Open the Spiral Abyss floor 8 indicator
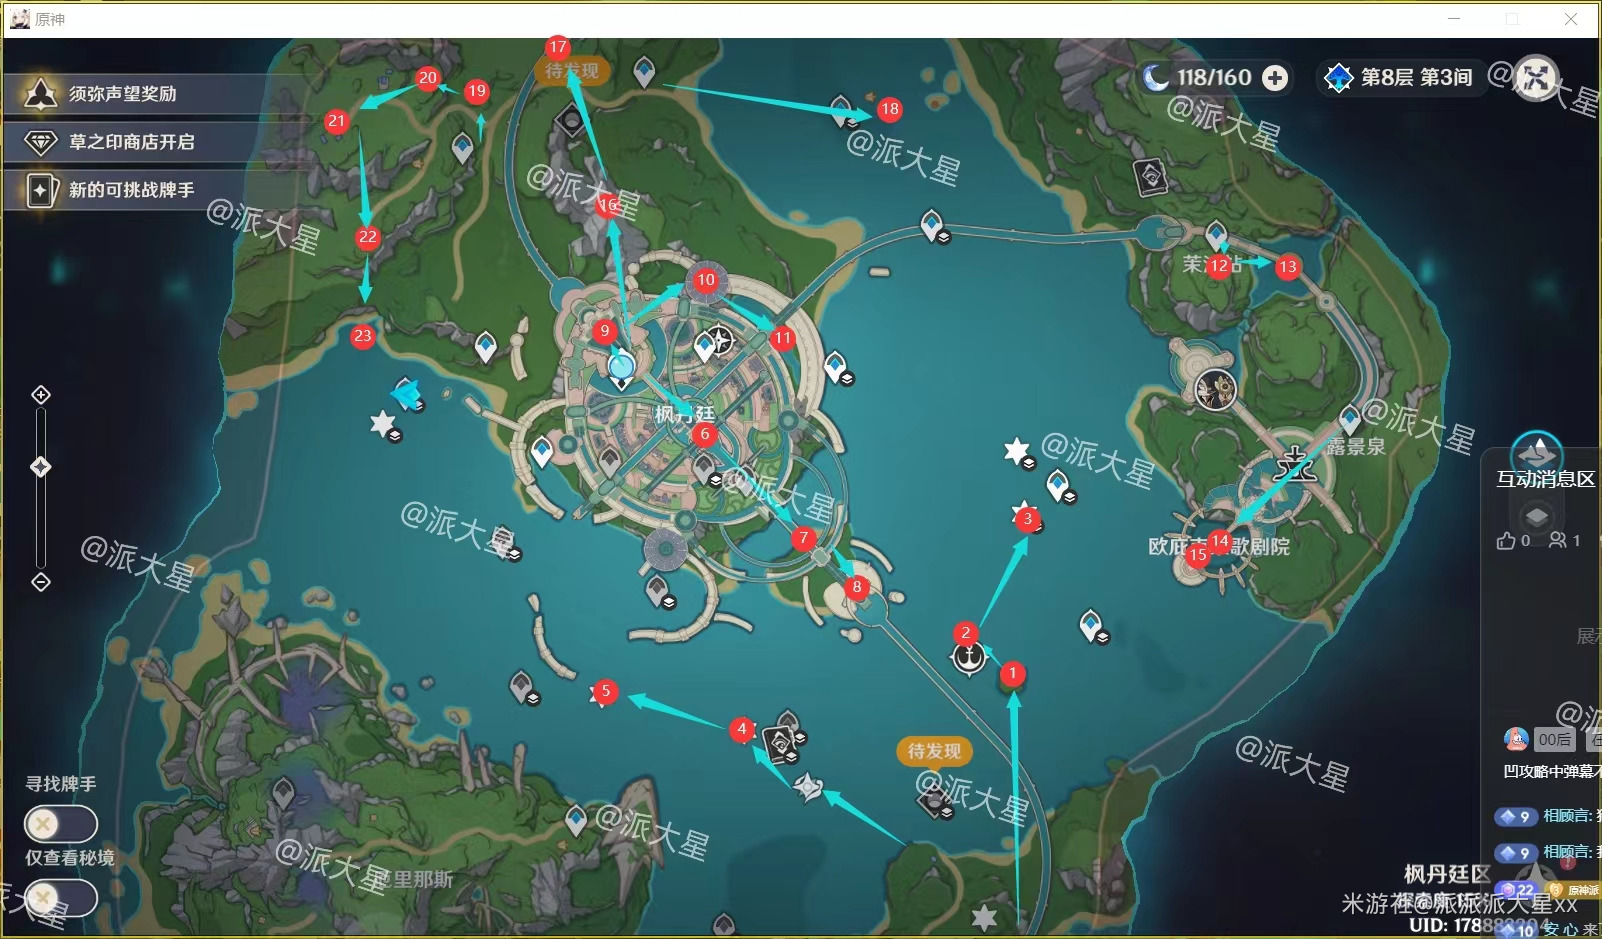 tap(1400, 78)
